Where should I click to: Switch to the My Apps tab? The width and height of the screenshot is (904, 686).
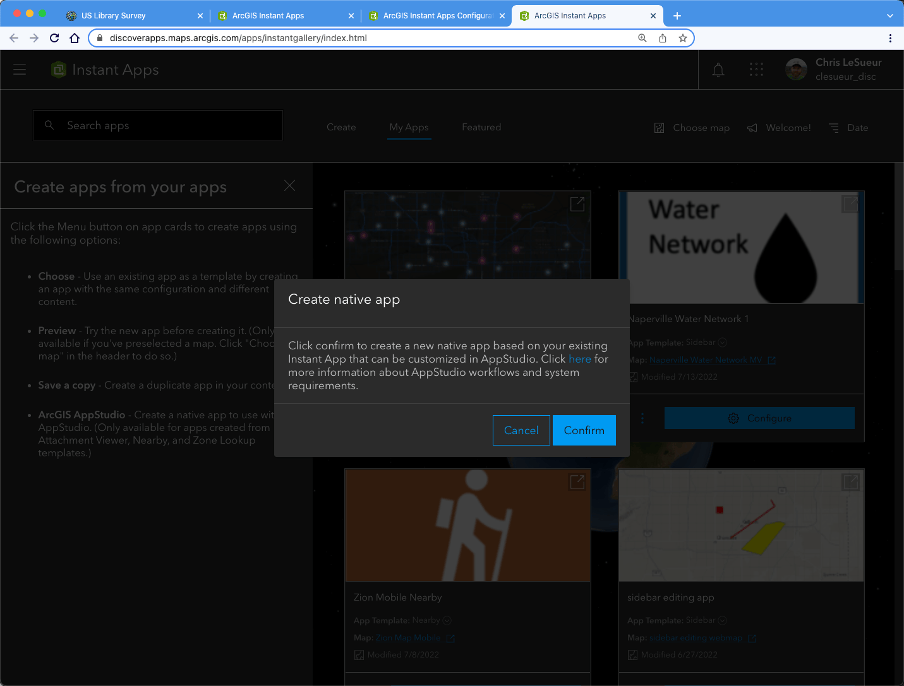coord(409,127)
